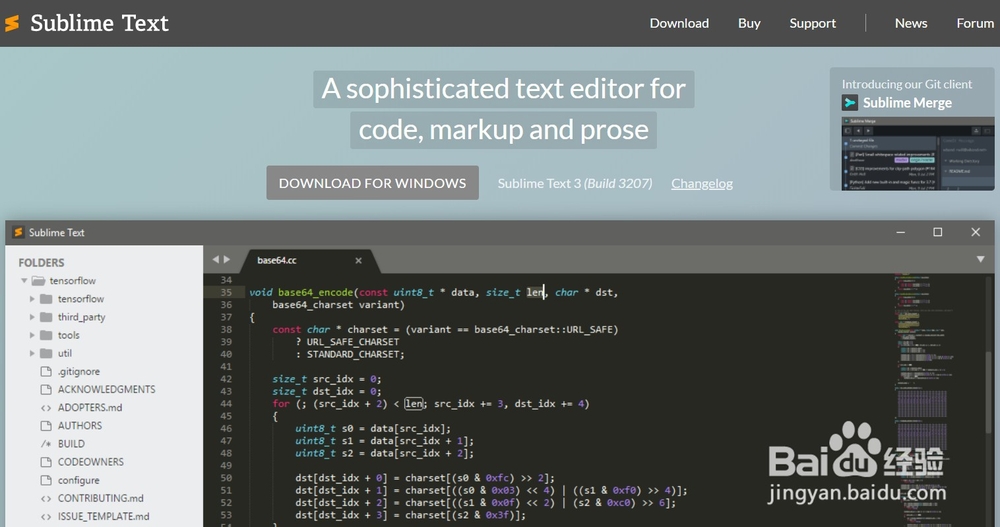Select the .gitignore file icon
This screenshot has width=1000, height=527.
[46, 371]
